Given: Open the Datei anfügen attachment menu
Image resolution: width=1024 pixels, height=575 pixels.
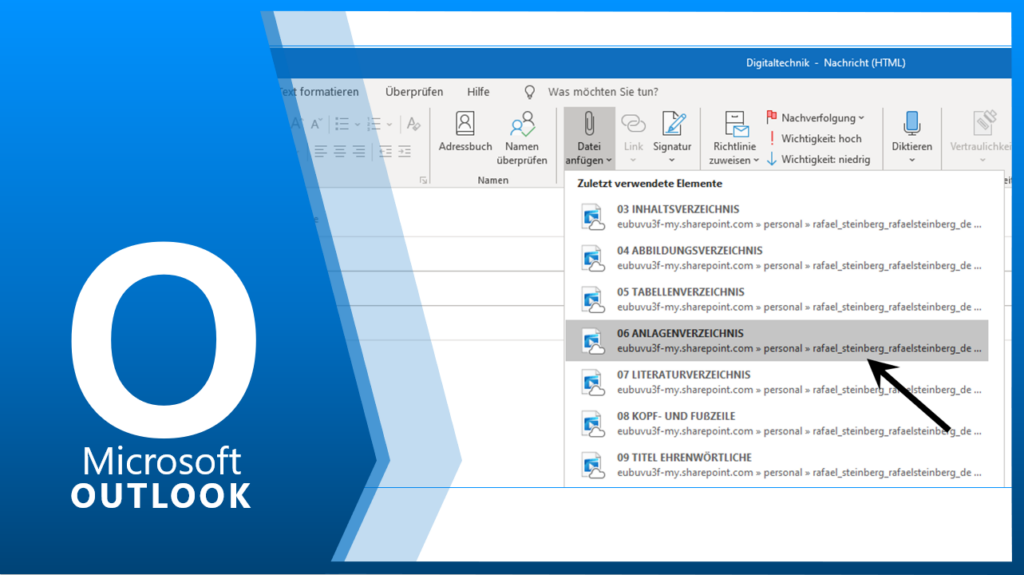Looking at the screenshot, I should point(589,139).
